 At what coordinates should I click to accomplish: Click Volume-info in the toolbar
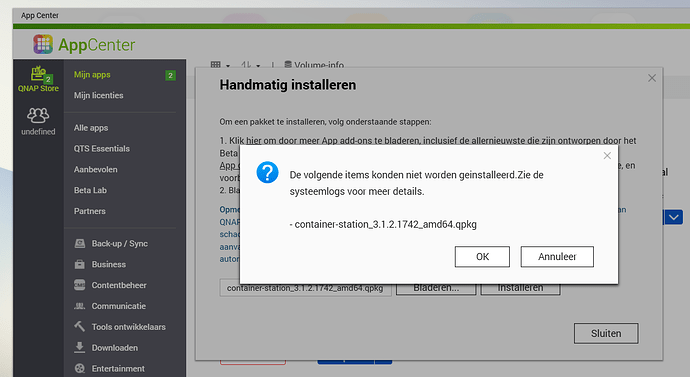point(314,65)
